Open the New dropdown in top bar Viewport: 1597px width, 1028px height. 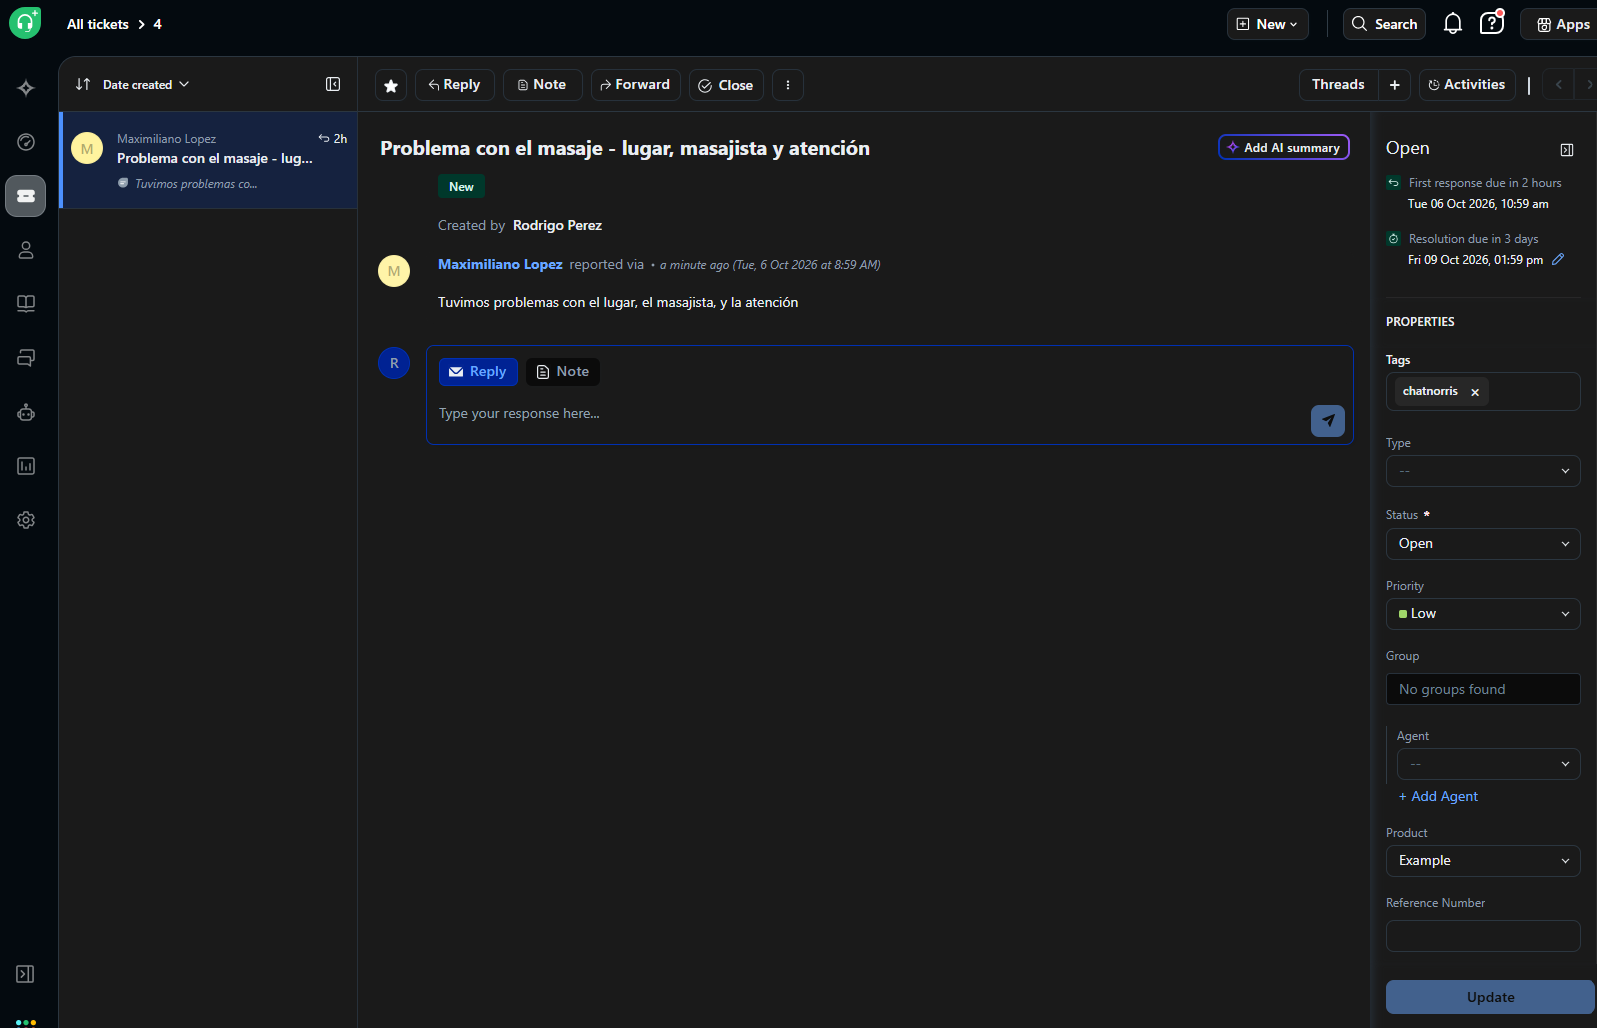[x=1268, y=24]
